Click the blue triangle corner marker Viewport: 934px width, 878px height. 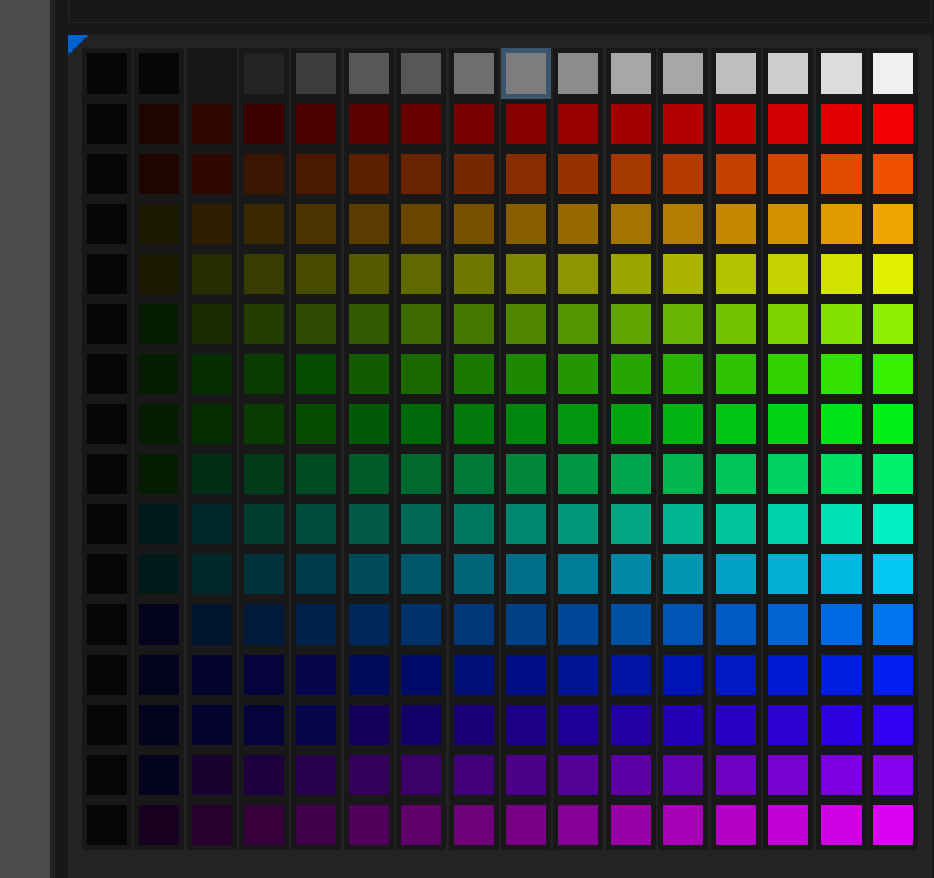click(x=75, y=42)
